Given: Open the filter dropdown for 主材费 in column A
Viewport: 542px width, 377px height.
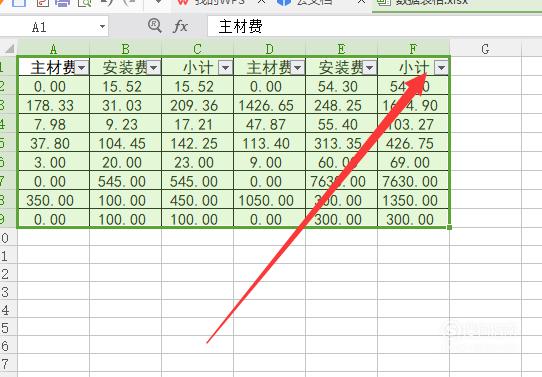Looking at the screenshot, I should [82, 68].
